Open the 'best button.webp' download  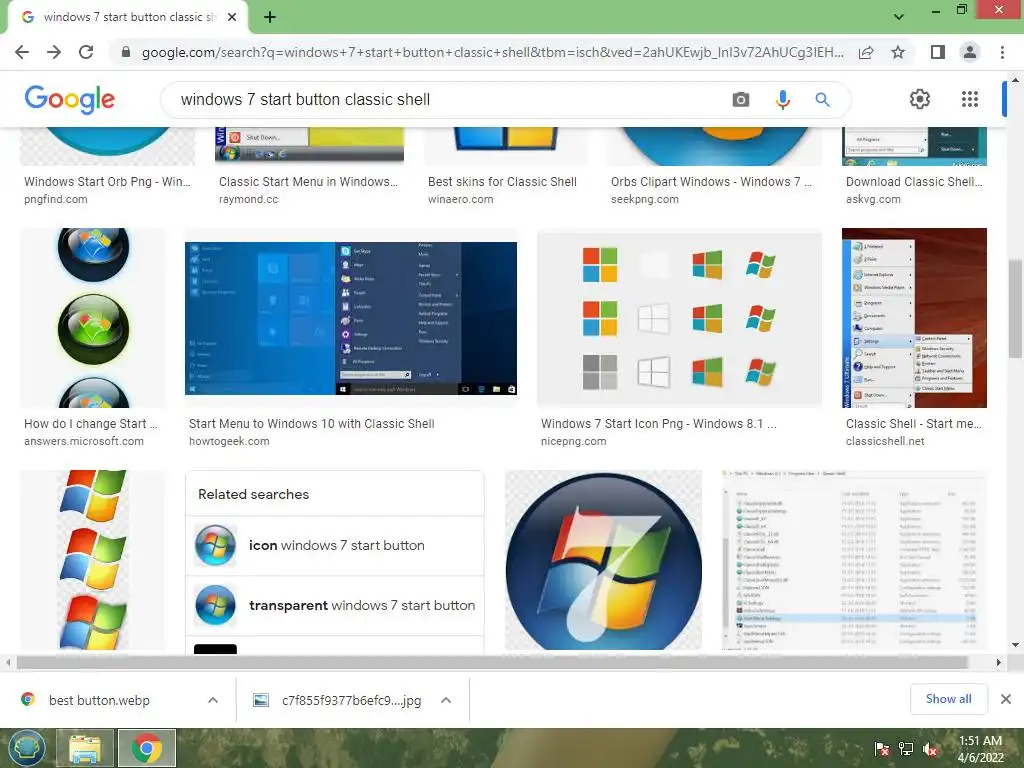(99, 700)
